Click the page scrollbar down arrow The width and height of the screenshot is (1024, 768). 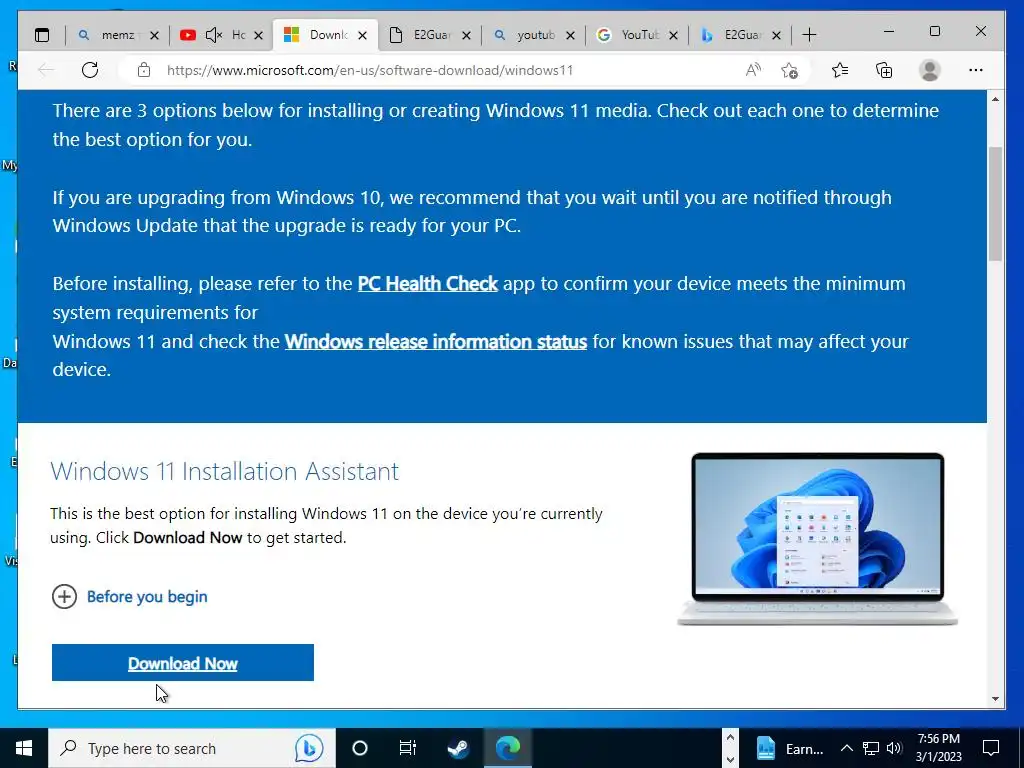tap(995, 699)
